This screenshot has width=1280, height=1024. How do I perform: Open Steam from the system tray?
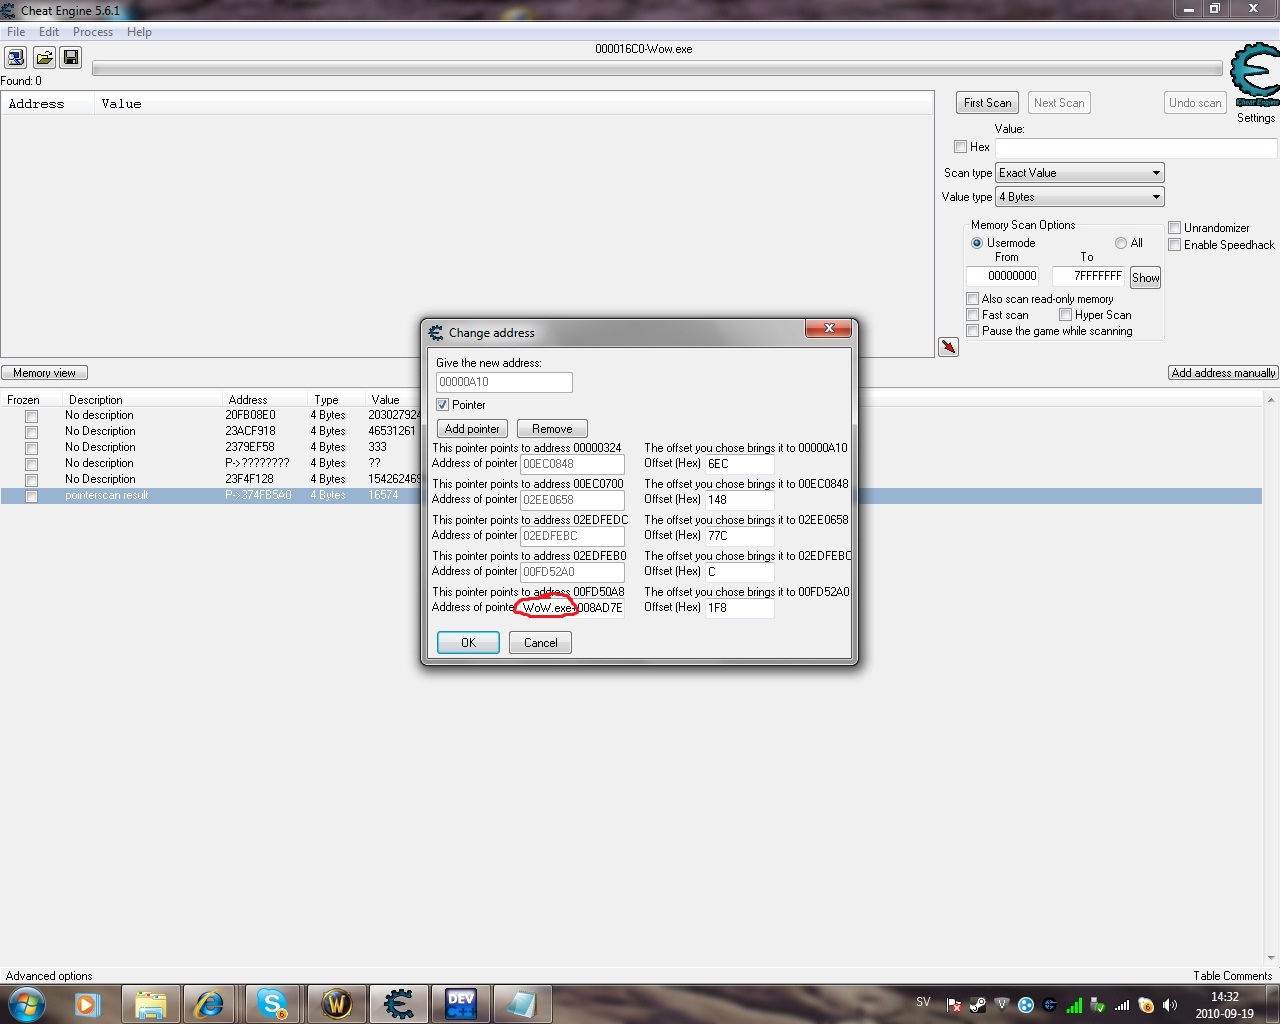[x=977, y=1005]
